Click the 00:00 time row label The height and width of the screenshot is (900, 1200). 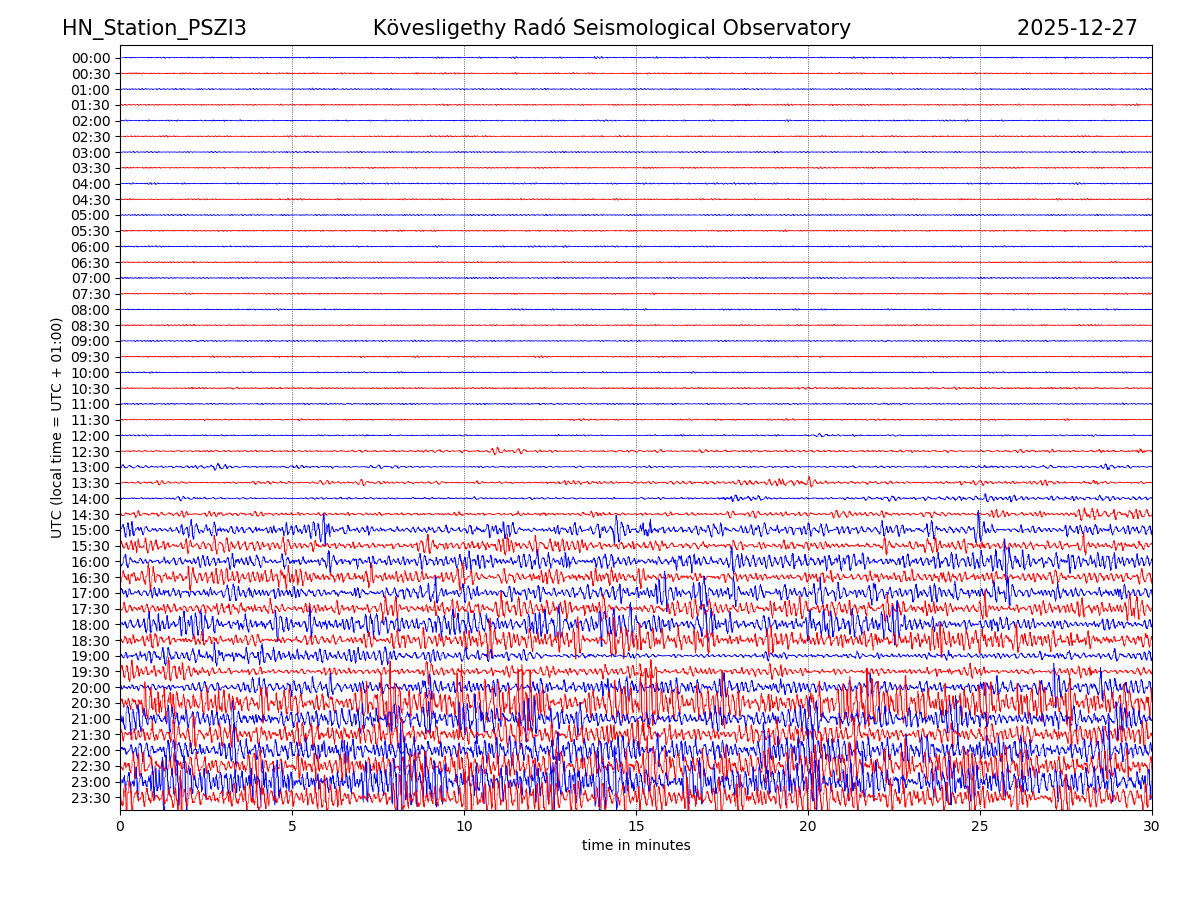[90, 58]
